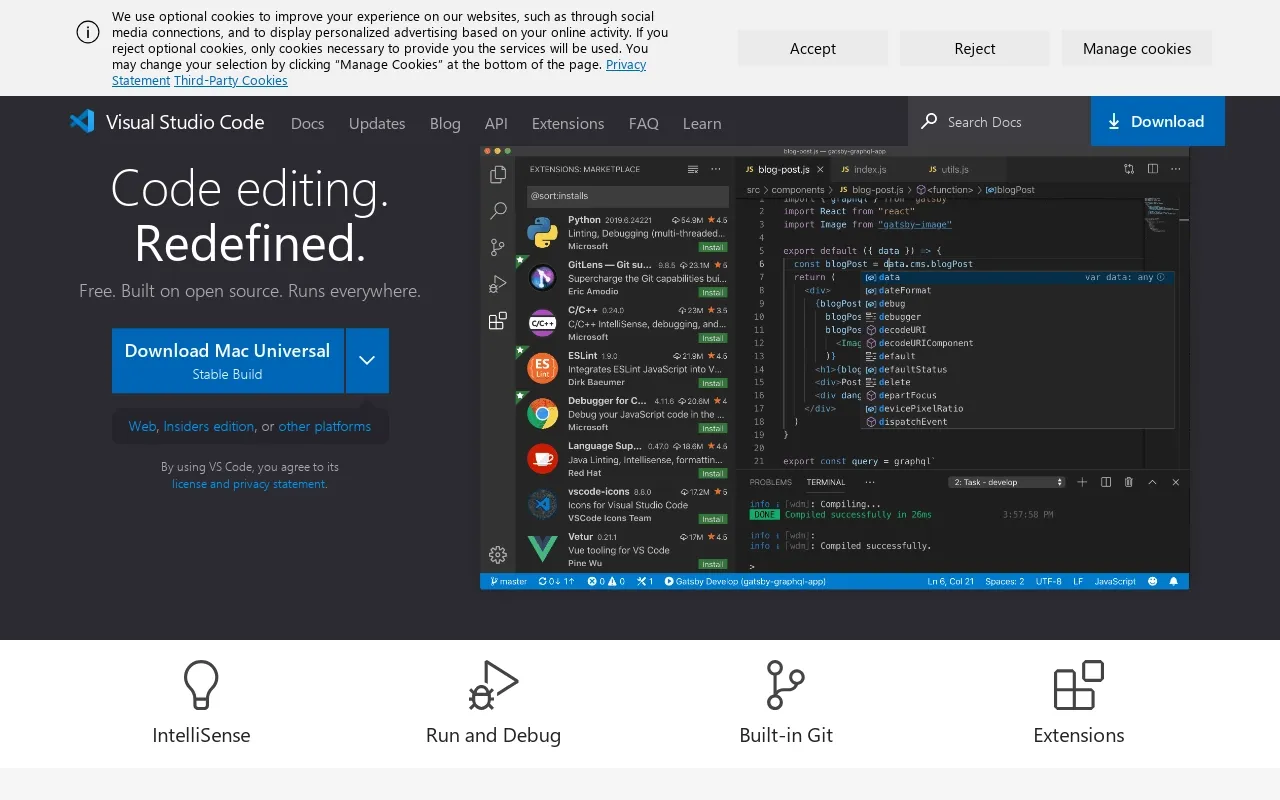
Task: Open the Docs navigation item
Action: coord(307,123)
